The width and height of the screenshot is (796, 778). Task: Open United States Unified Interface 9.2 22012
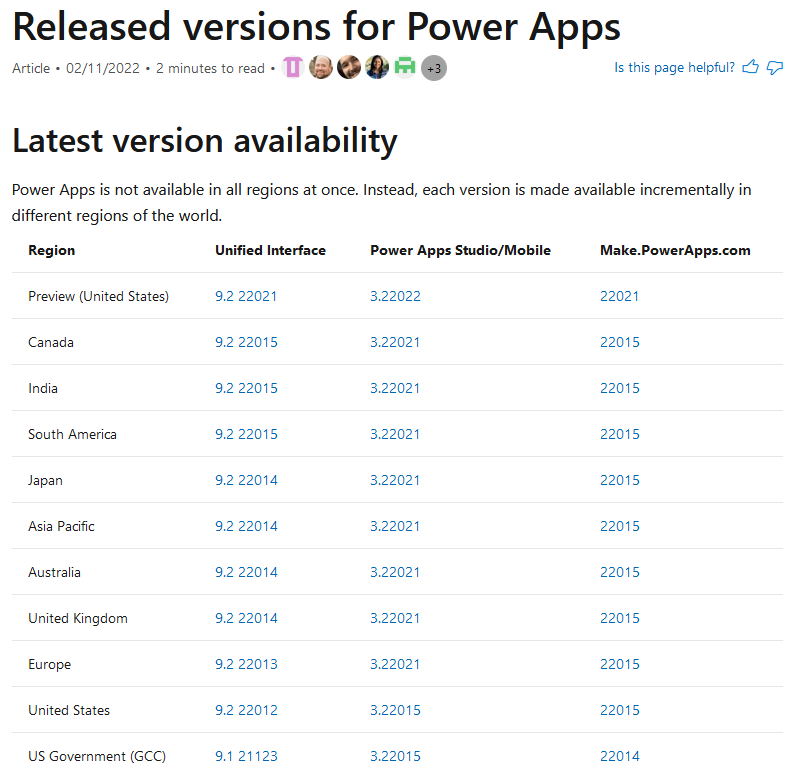click(246, 711)
